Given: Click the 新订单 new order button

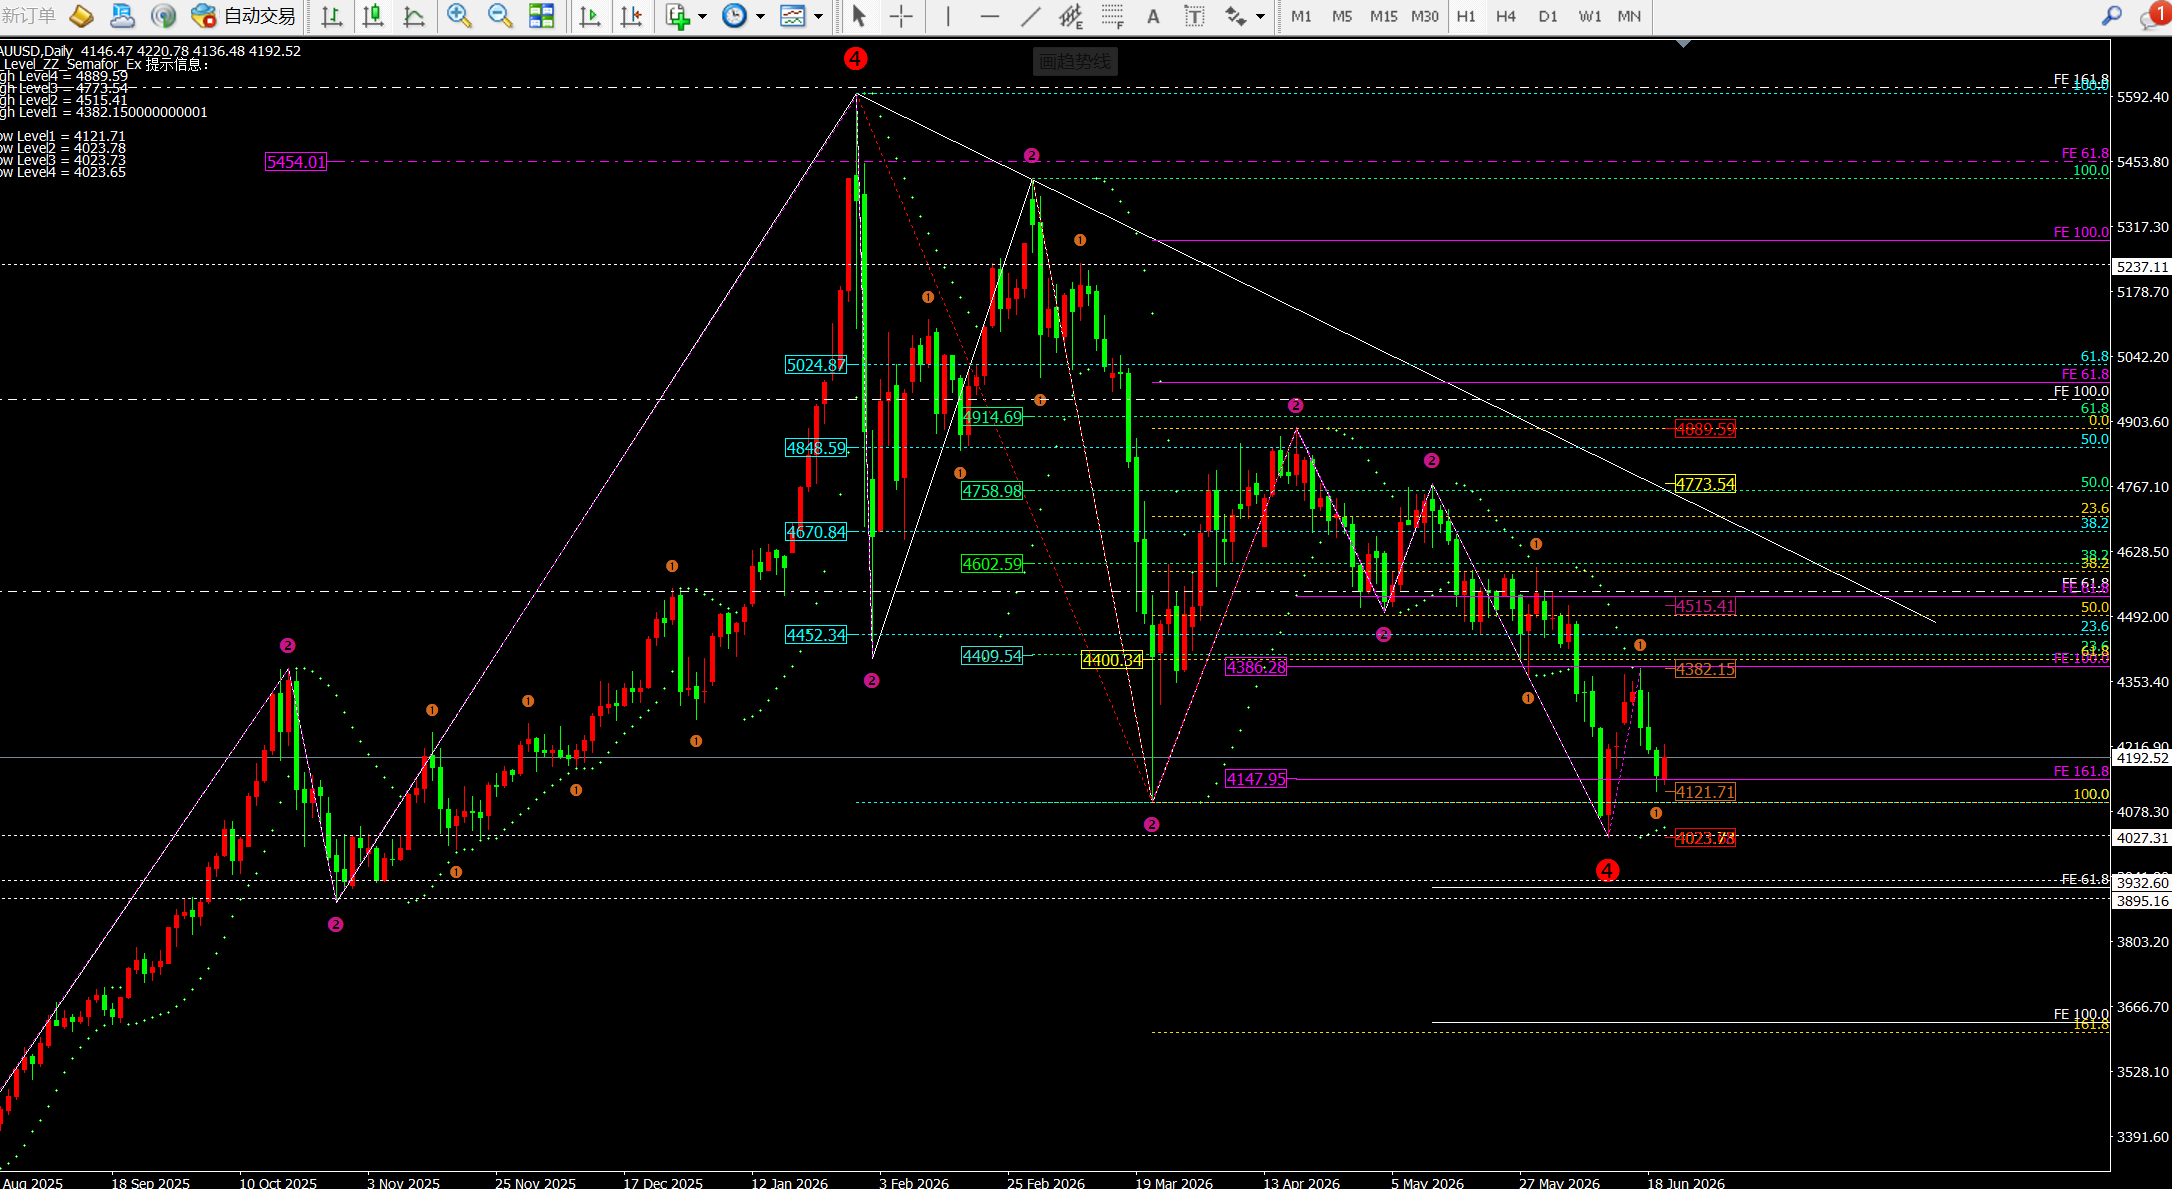Looking at the screenshot, I should [29, 16].
